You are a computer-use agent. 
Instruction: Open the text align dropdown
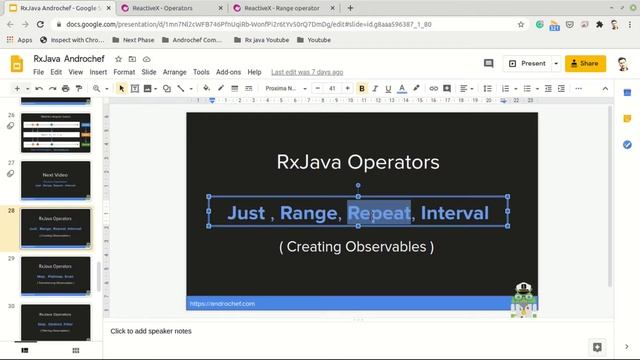tap(466, 89)
